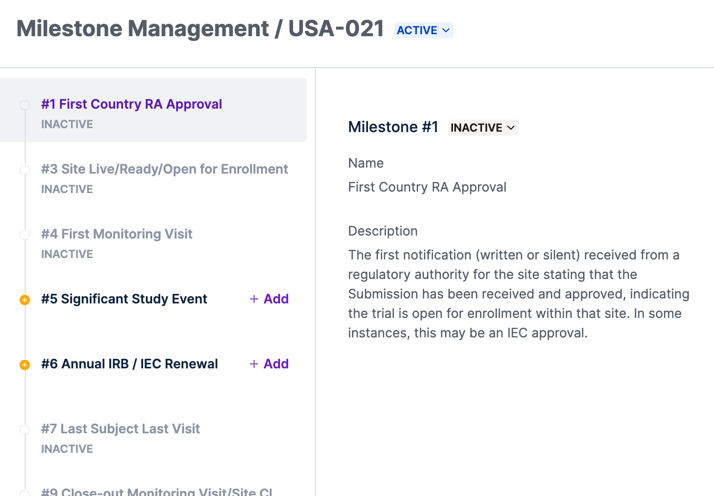Click the timeline circle beside milestone #3

coord(25,170)
